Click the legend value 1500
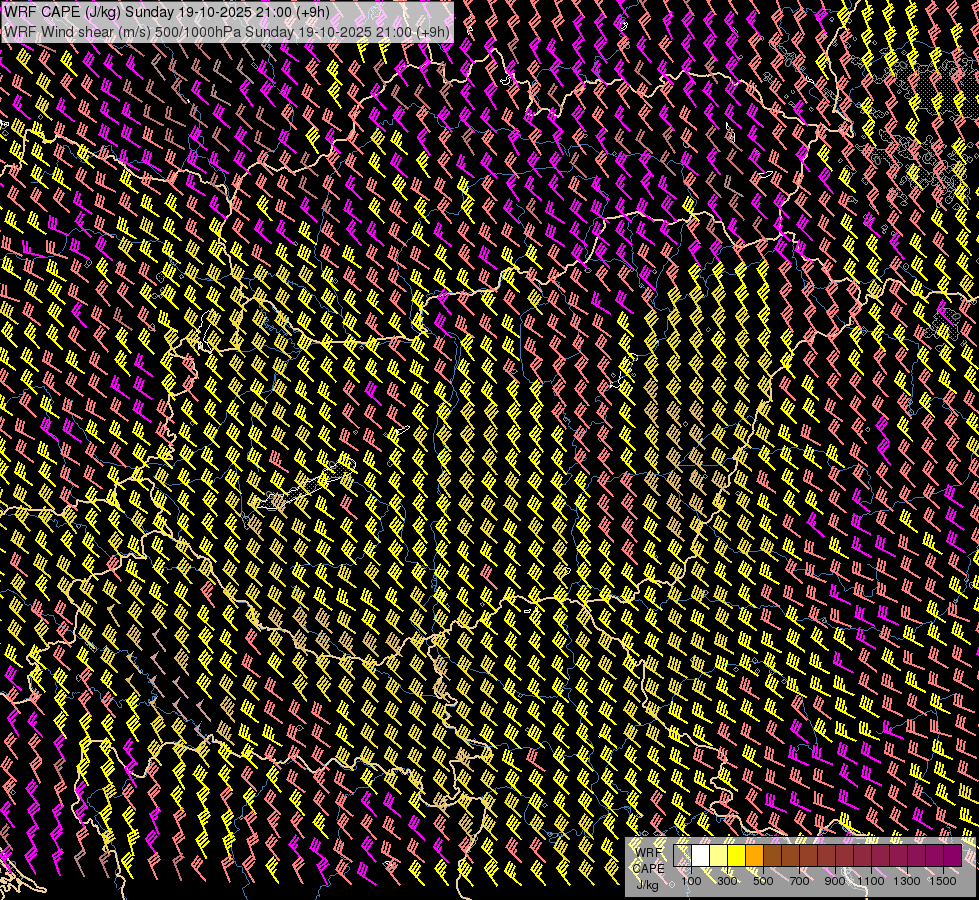Viewport: 979px width, 900px height. click(943, 881)
